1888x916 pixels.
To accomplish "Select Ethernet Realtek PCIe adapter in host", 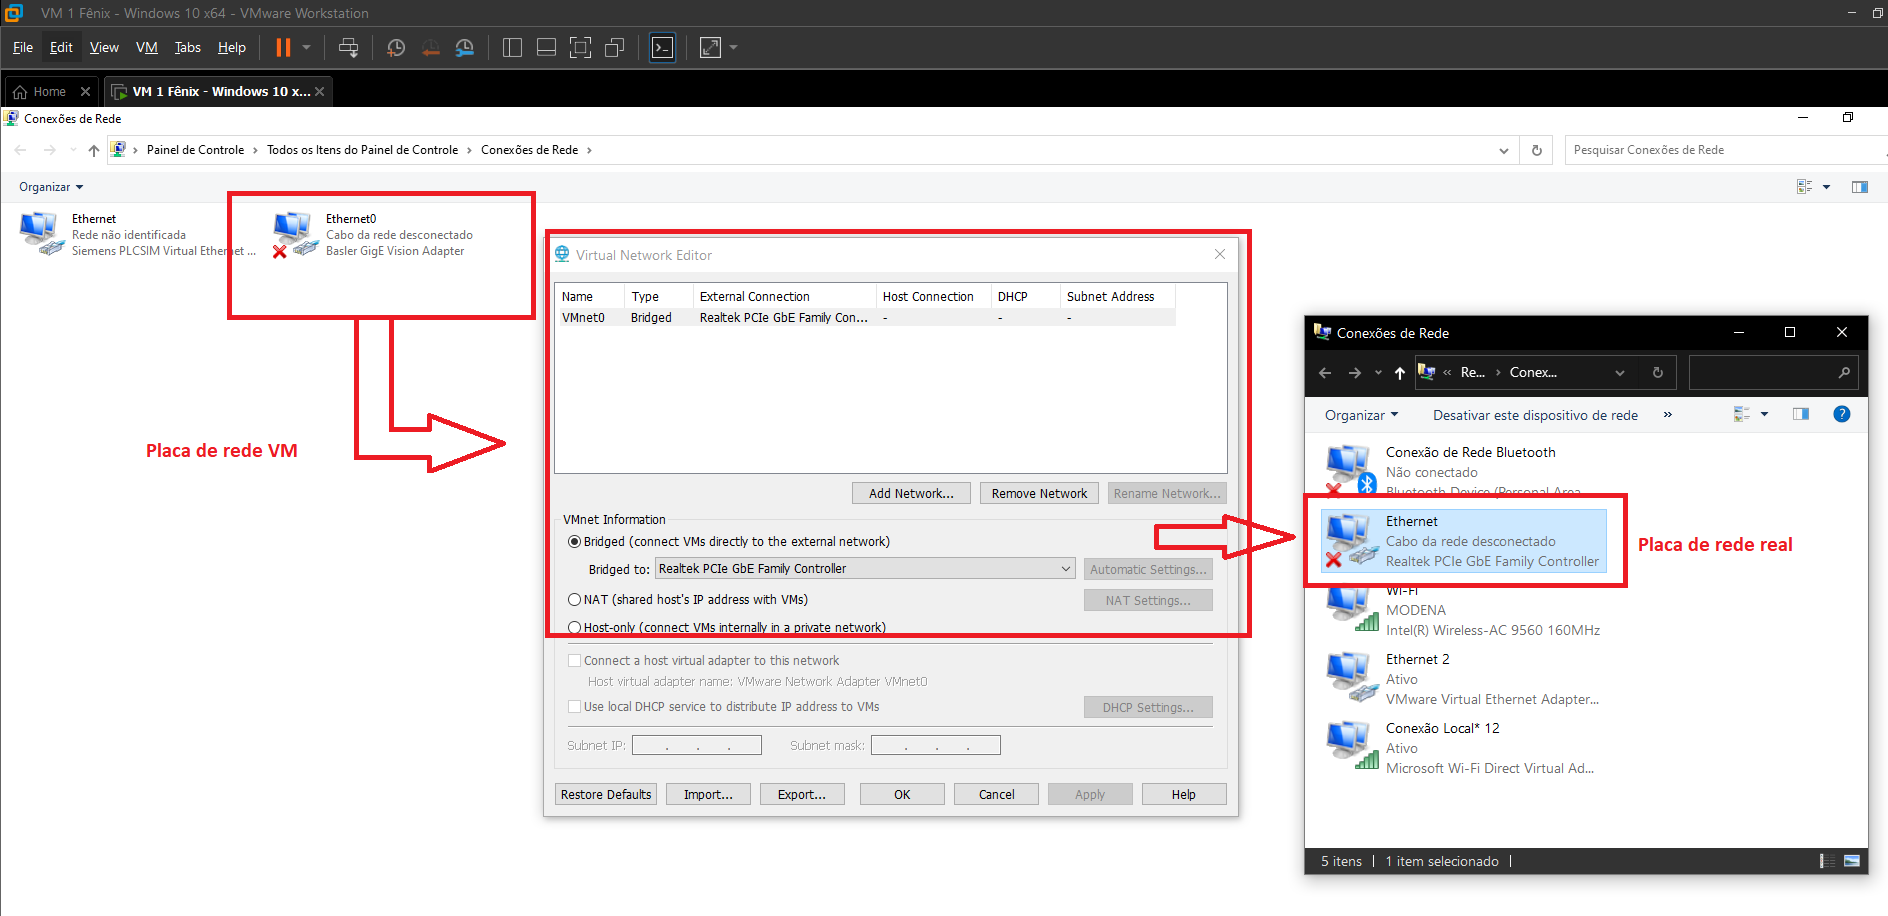I will click(1464, 541).
